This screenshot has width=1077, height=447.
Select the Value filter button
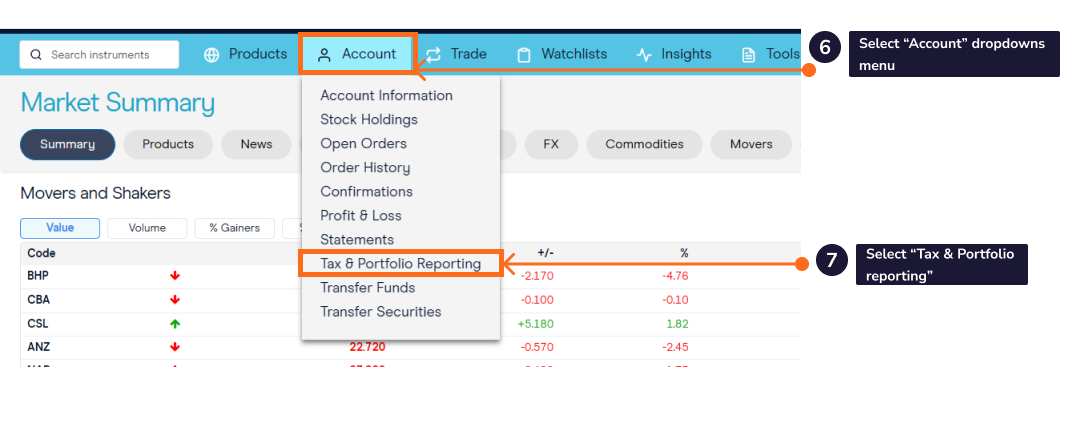click(60, 228)
